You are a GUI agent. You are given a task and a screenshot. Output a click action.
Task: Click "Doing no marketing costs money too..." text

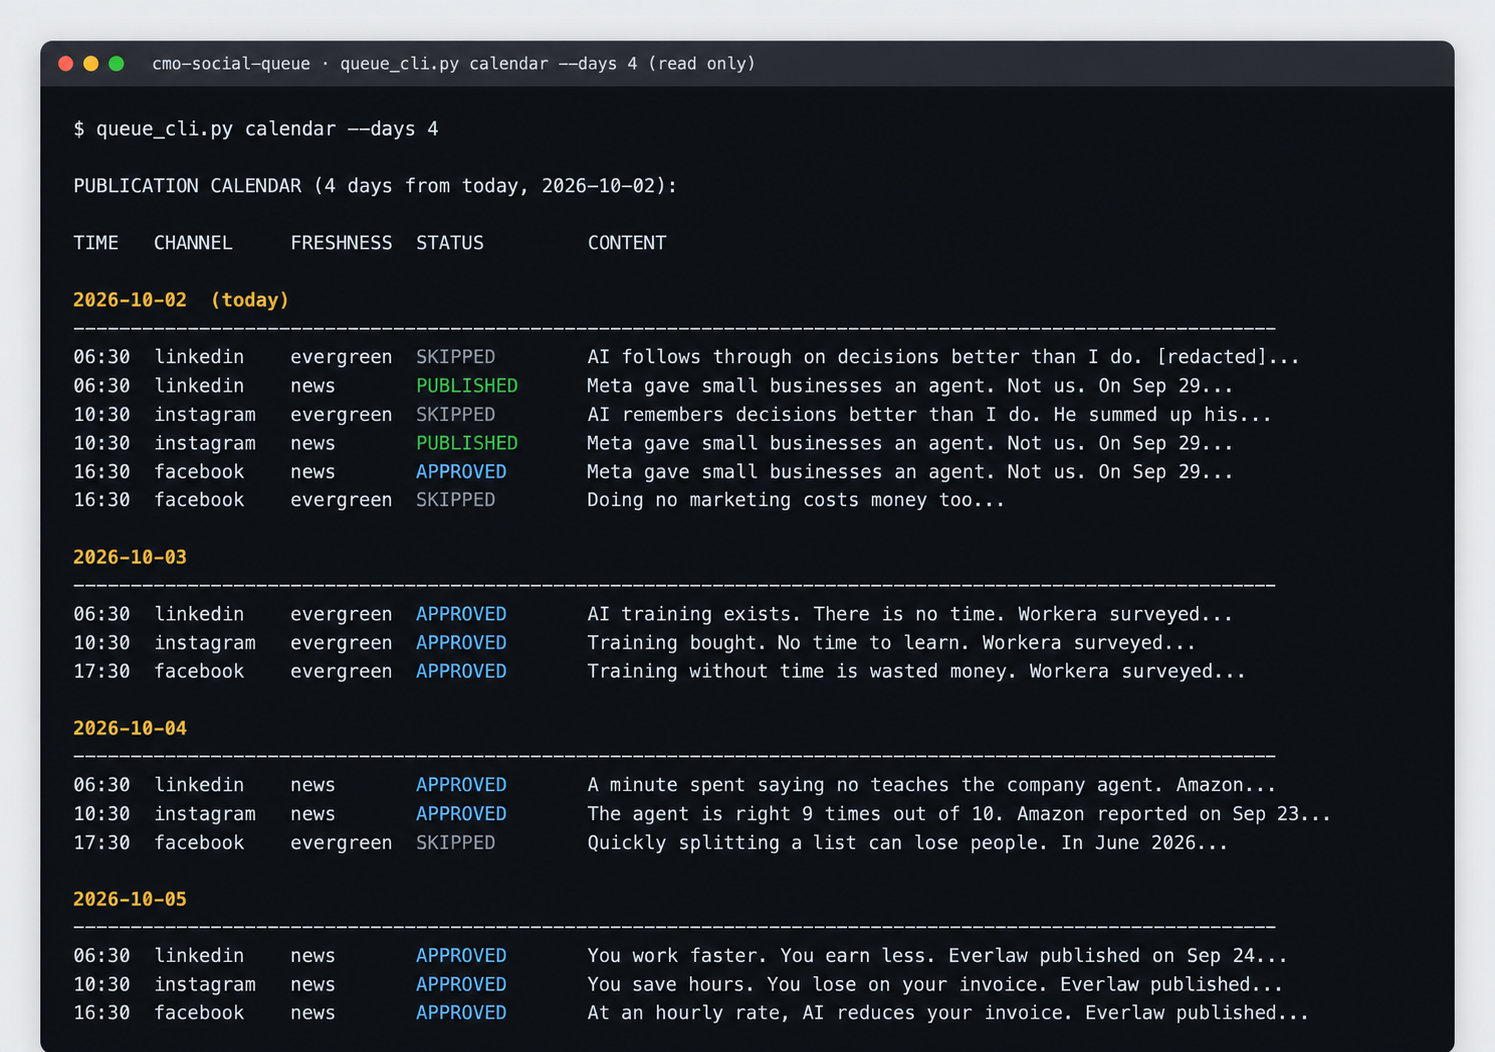tap(796, 500)
